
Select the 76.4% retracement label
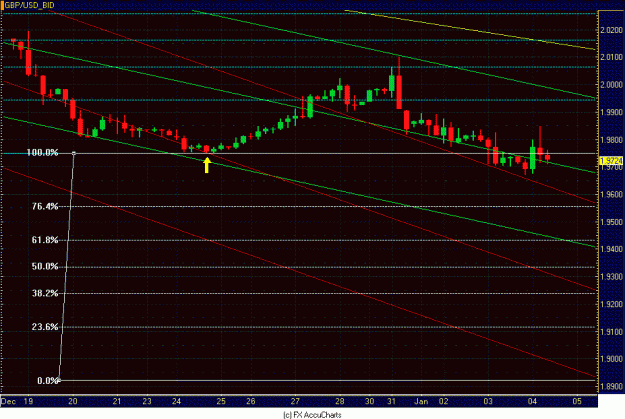pos(45,207)
